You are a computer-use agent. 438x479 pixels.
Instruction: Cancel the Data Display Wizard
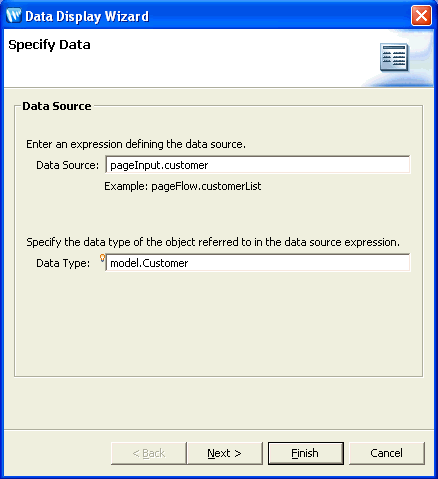tap(387, 453)
